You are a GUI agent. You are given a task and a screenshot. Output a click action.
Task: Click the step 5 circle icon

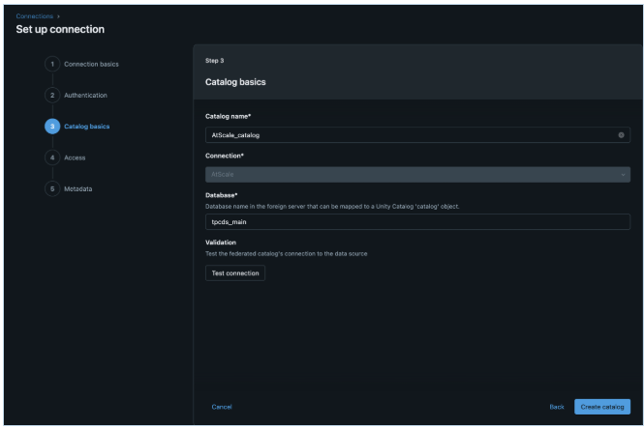click(52, 189)
